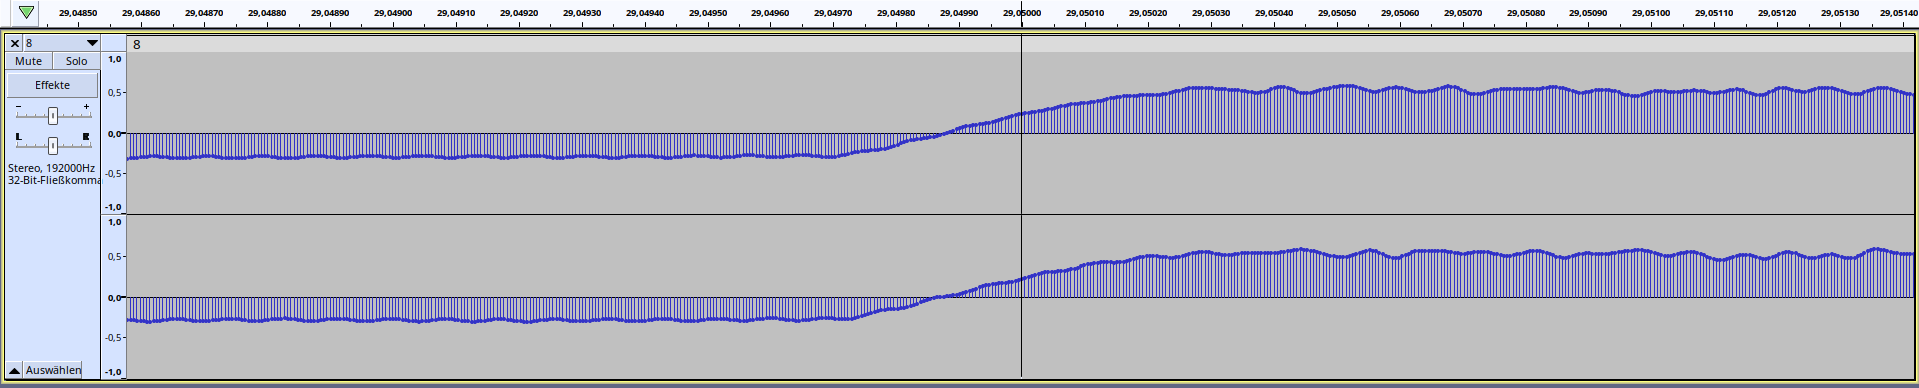Click the 29,05100 label on the timeline
The image size is (1919, 388).
[1651, 13]
